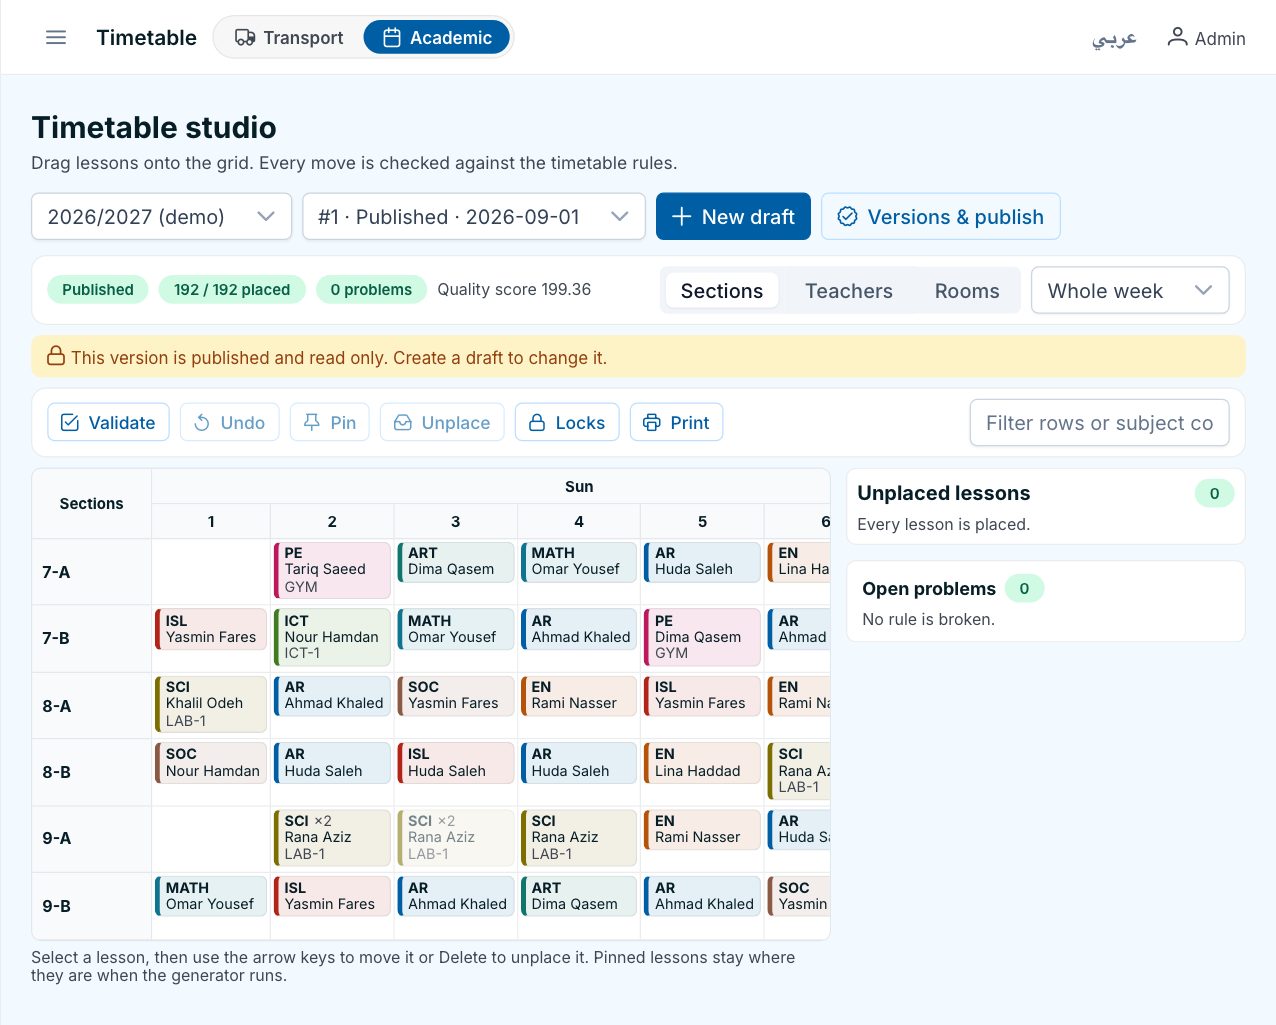
Task: Click the calendar icon in Academic
Action: (x=392, y=37)
